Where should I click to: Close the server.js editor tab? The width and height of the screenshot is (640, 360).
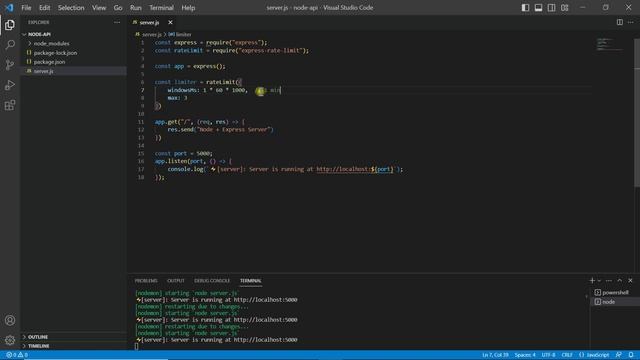170,22
